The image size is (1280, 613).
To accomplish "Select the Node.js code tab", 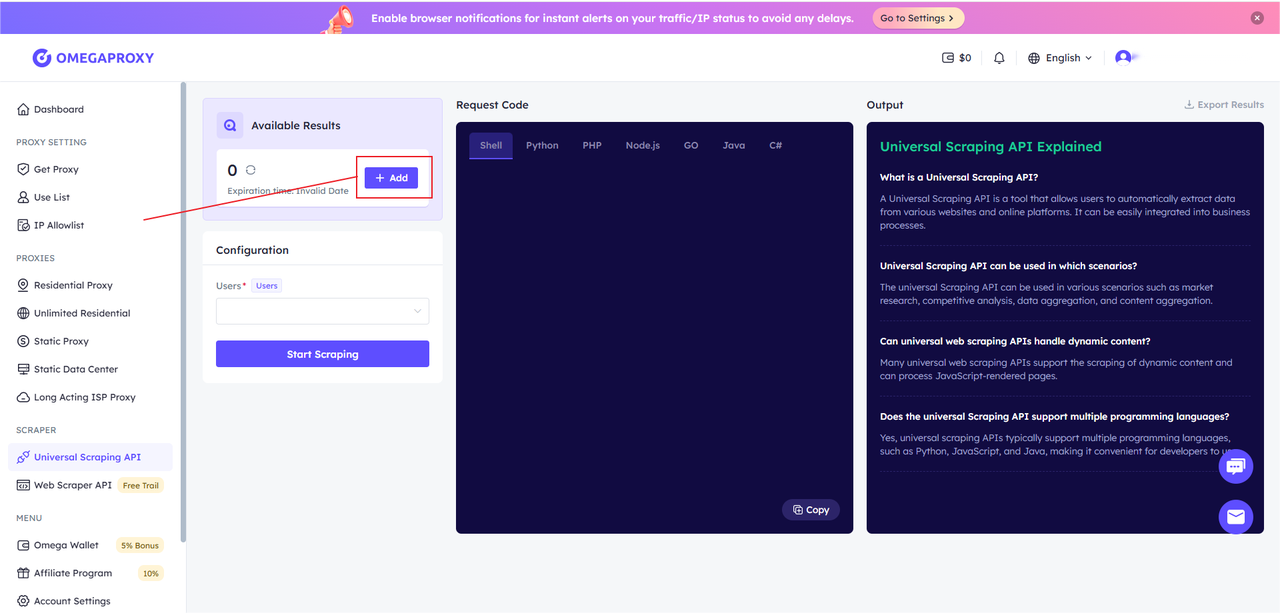I will [x=642, y=145].
